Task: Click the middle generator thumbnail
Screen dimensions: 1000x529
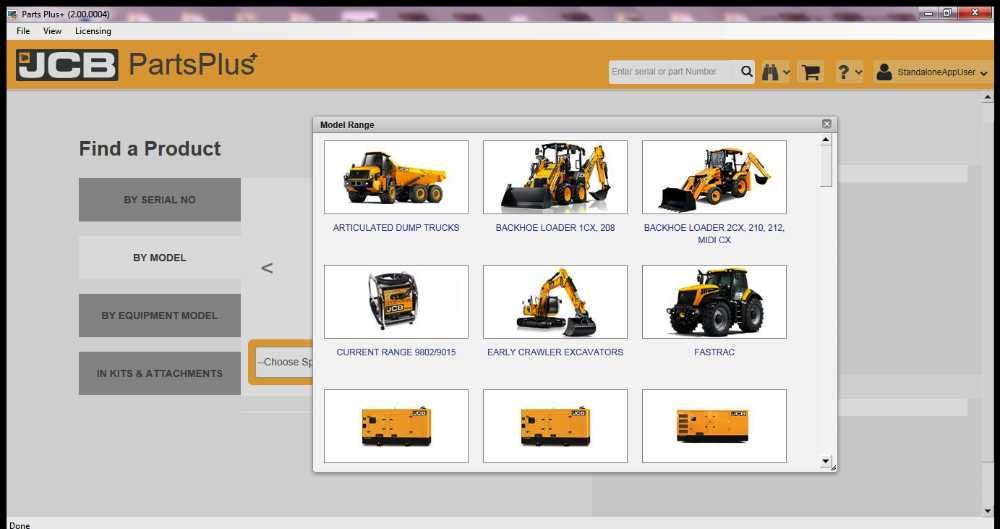Action: pyautogui.click(x=555, y=426)
